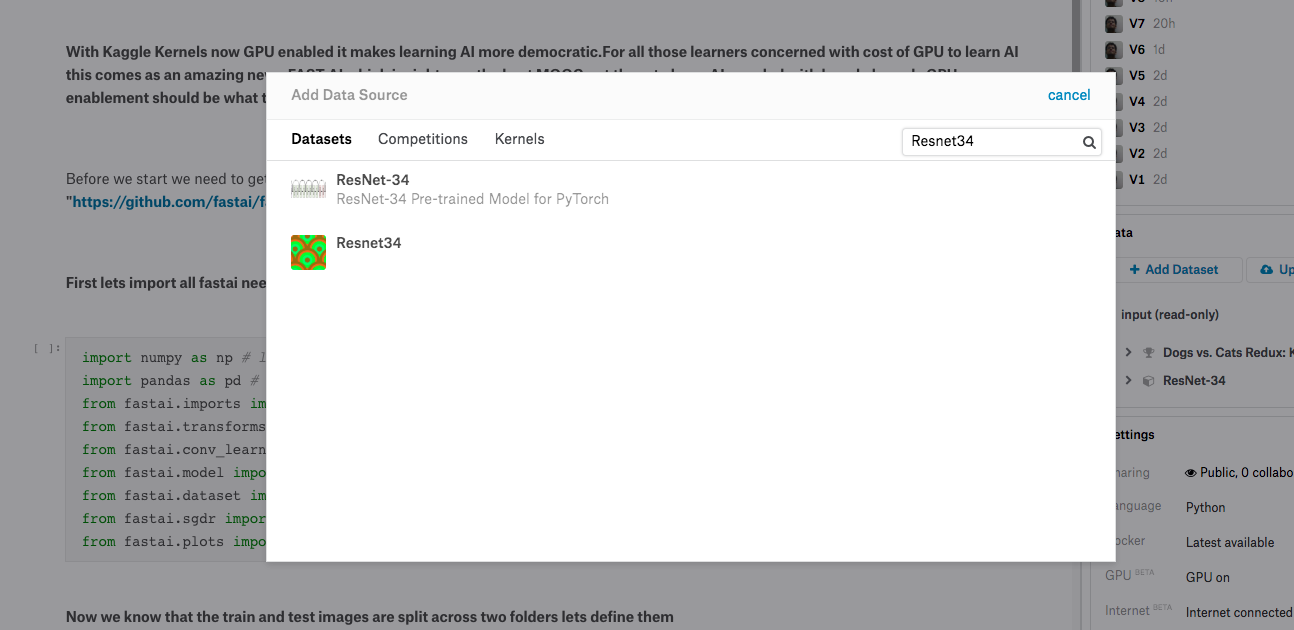
Task: Click the 'from fastai.plots' code line
Action: (x=173, y=542)
